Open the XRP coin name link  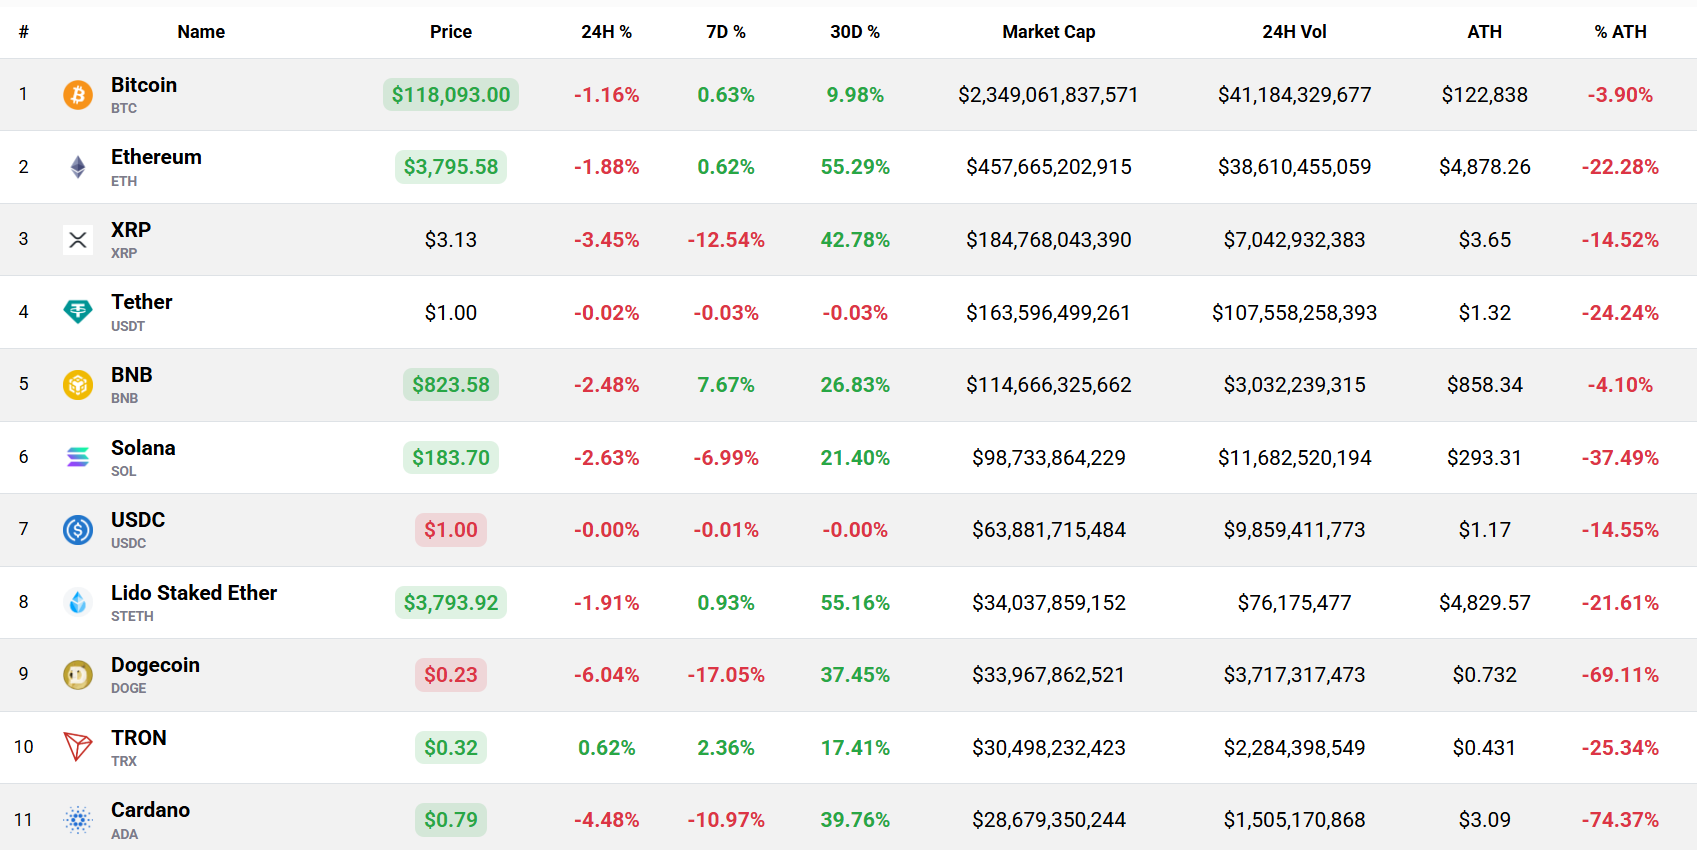pos(131,230)
